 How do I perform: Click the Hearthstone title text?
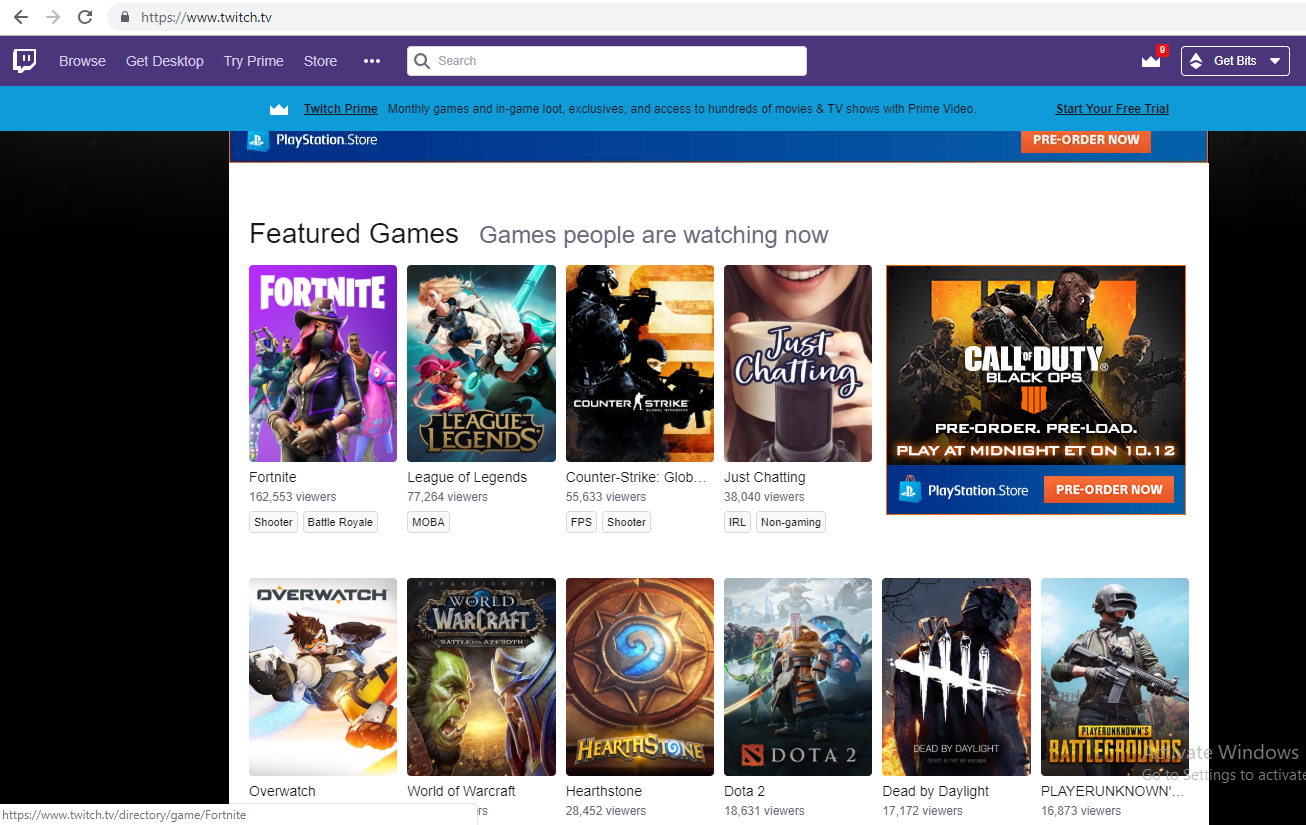[604, 791]
